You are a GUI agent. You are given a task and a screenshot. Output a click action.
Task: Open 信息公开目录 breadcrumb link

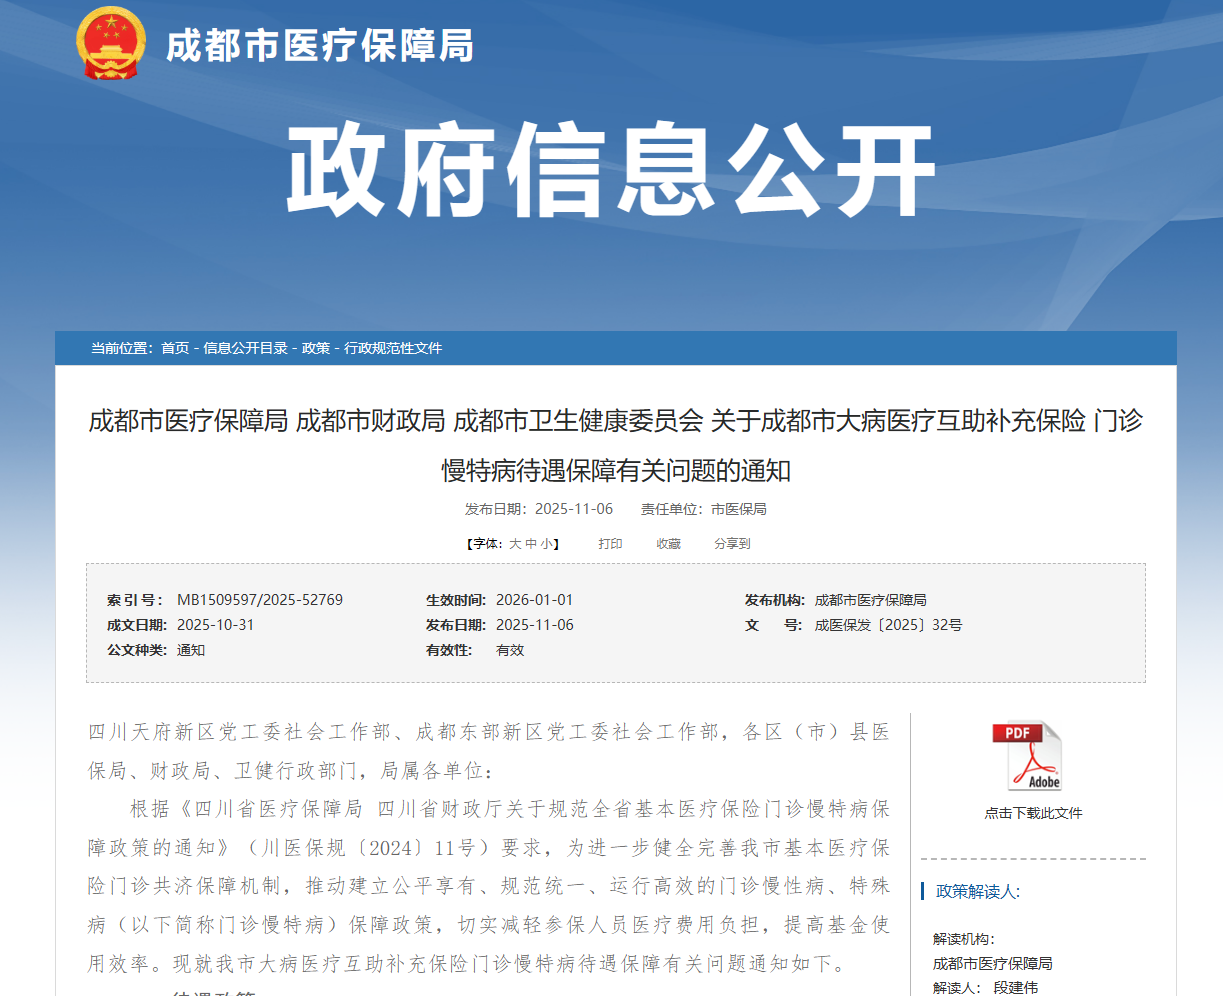pyautogui.click(x=245, y=348)
